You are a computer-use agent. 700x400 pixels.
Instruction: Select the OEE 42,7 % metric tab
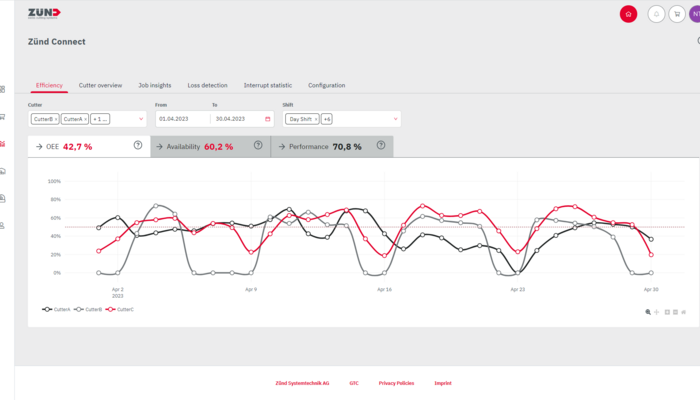point(89,146)
